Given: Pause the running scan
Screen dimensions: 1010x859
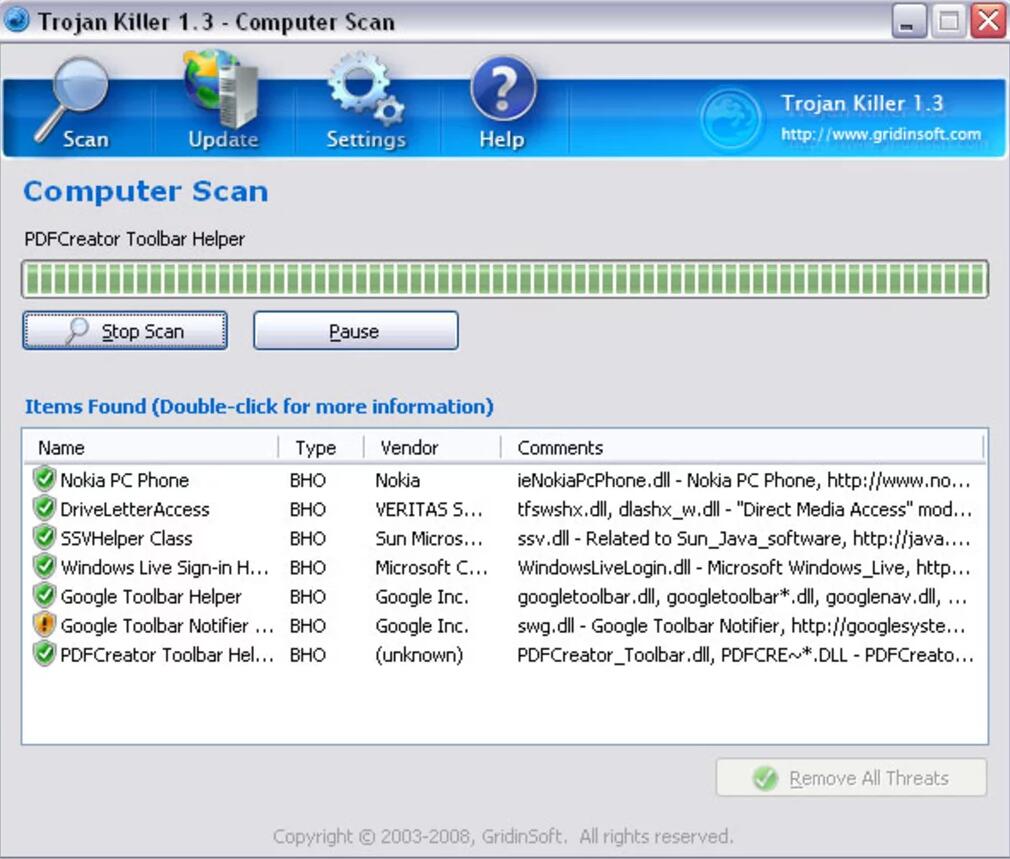Looking at the screenshot, I should [355, 331].
